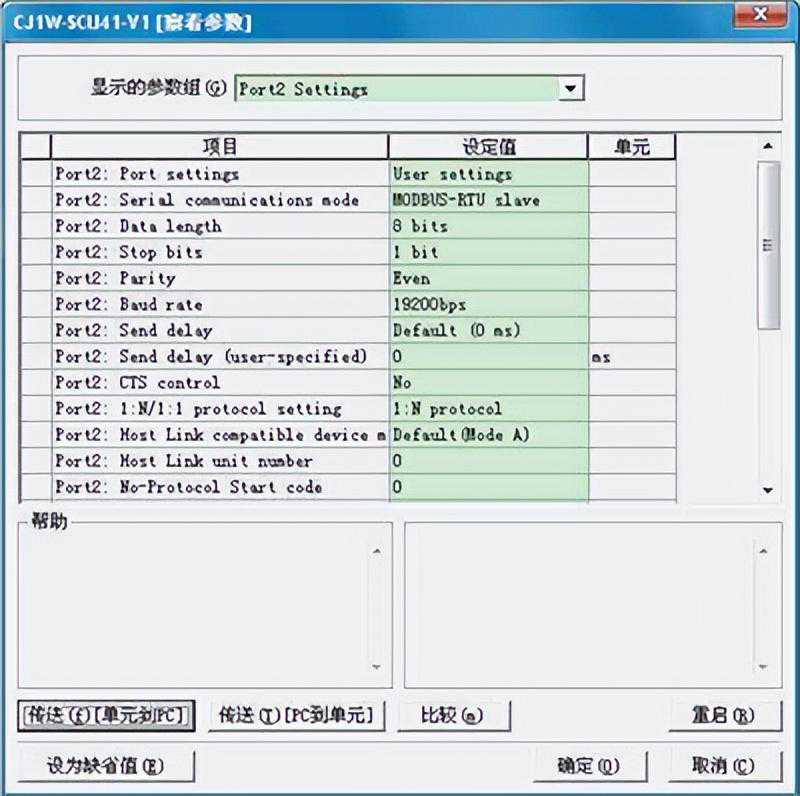Image resolution: width=800 pixels, height=796 pixels.
Task: Click the 传送 [PC到单元] button
Action: click(296, 715)
